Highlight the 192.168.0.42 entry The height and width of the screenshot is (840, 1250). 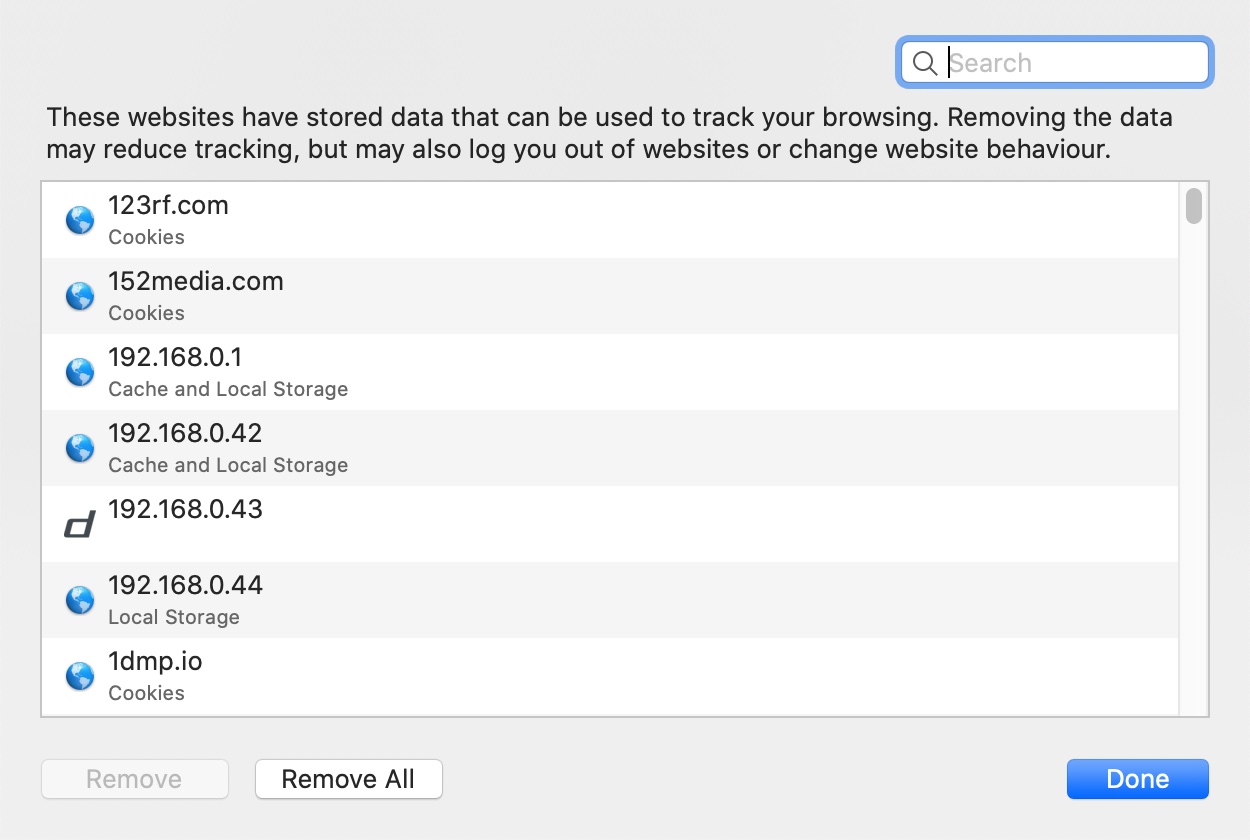[610, 448]
